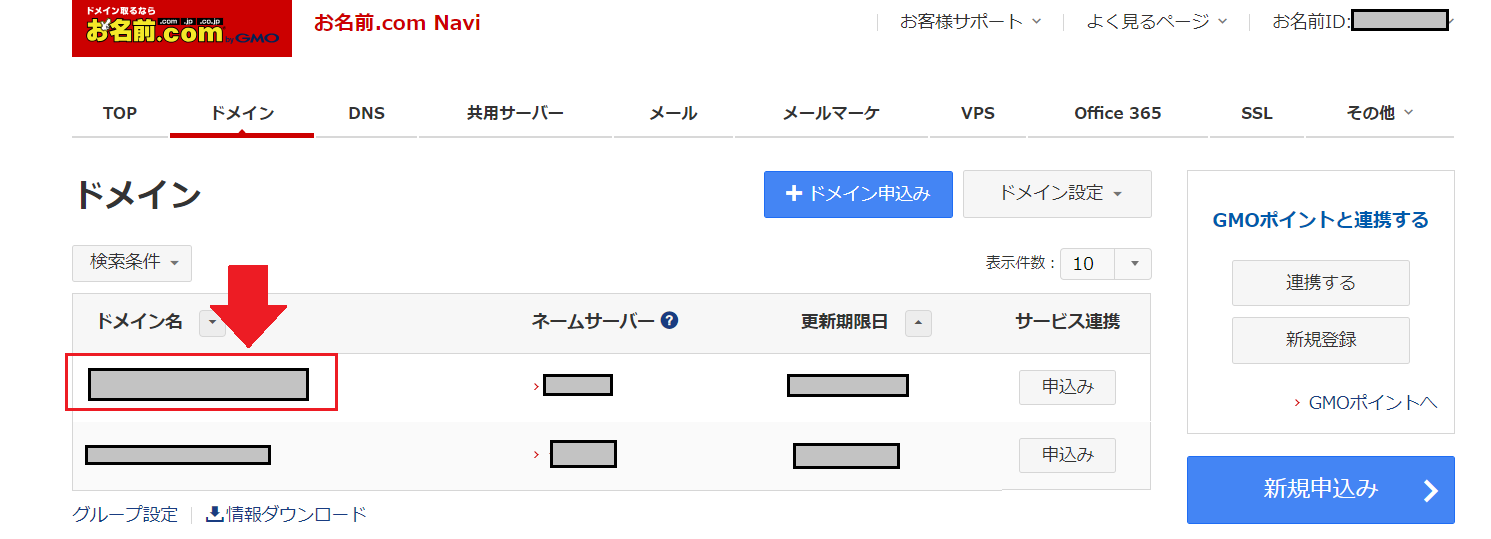The image size is (1491, 539).
Task: Click 申込み in the first domain row
Action: pos(1067,387)
